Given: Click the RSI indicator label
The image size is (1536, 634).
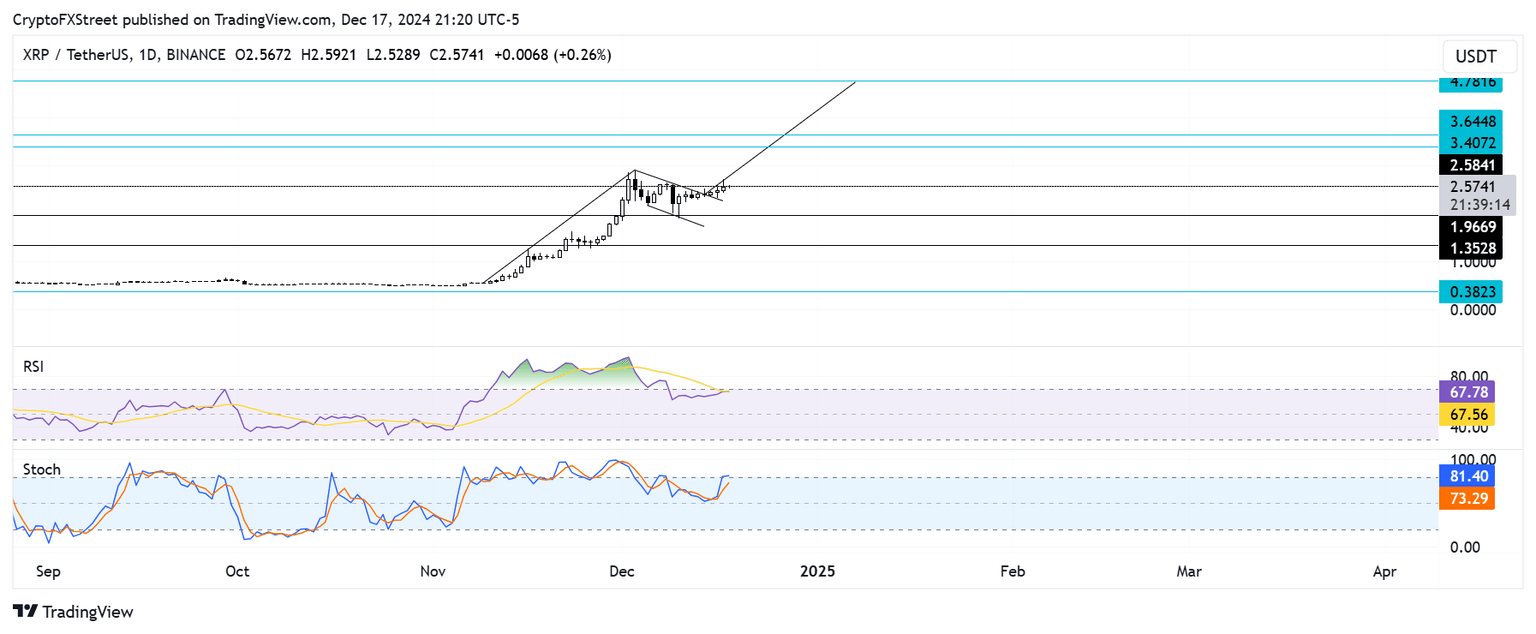Looking at the screenshot, I should pos(34,367).
